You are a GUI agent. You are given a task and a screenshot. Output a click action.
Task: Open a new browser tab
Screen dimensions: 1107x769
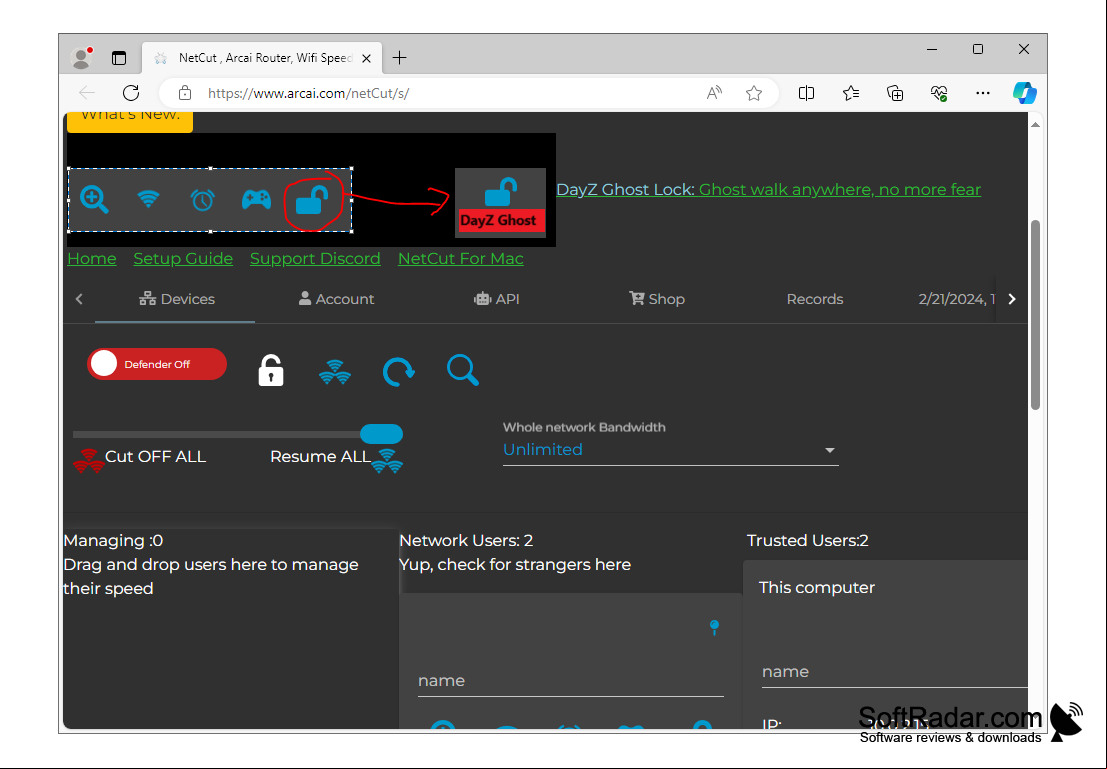(x=400, y=58)
